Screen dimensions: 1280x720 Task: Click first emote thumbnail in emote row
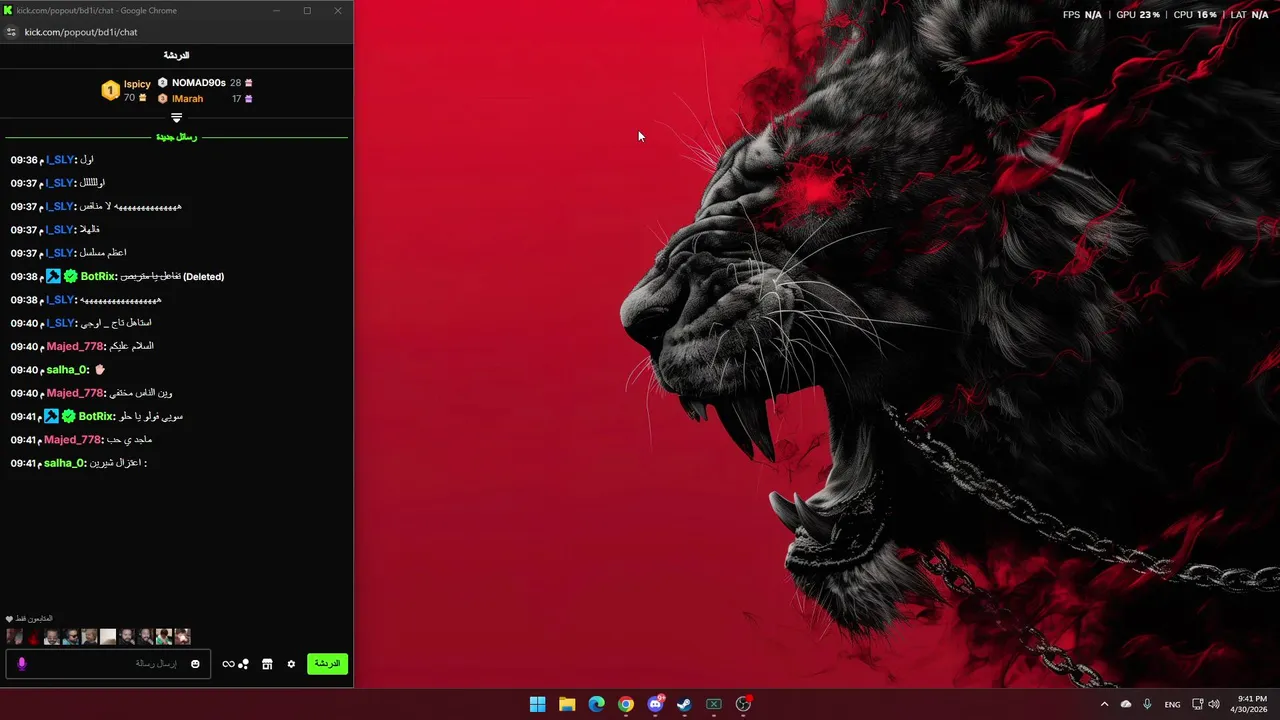(x=14, y=637)
